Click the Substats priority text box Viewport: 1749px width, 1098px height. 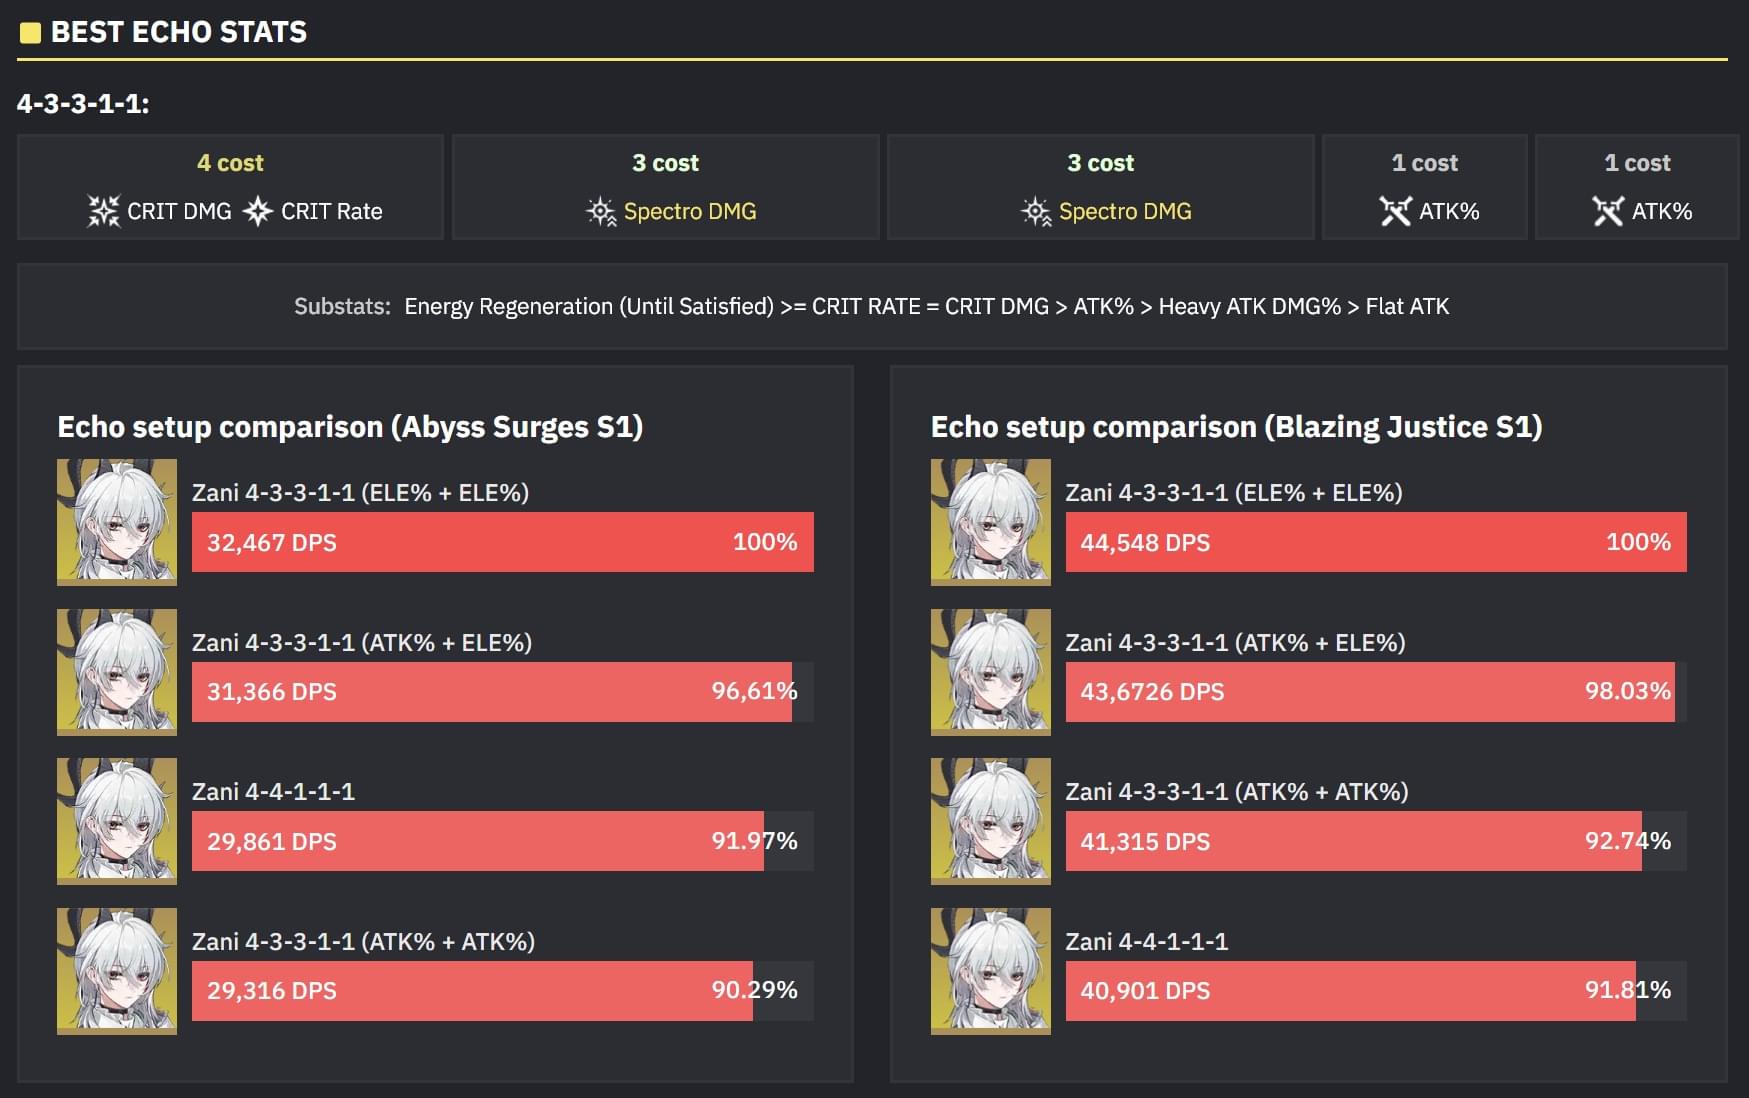click(872, 306)
